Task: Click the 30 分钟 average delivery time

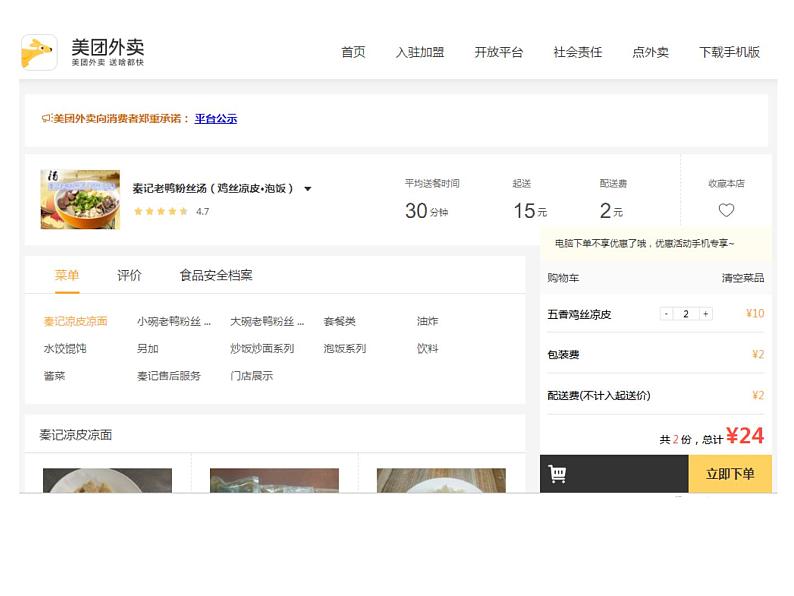Action: tap(426, 211)
